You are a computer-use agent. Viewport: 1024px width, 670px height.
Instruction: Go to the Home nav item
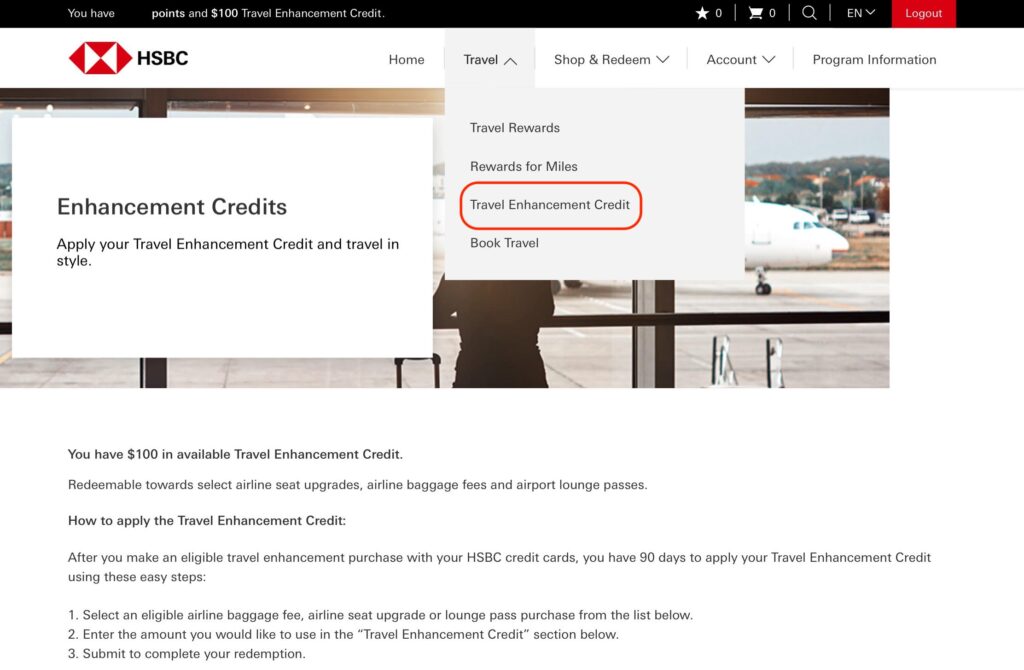coord(406,60)
